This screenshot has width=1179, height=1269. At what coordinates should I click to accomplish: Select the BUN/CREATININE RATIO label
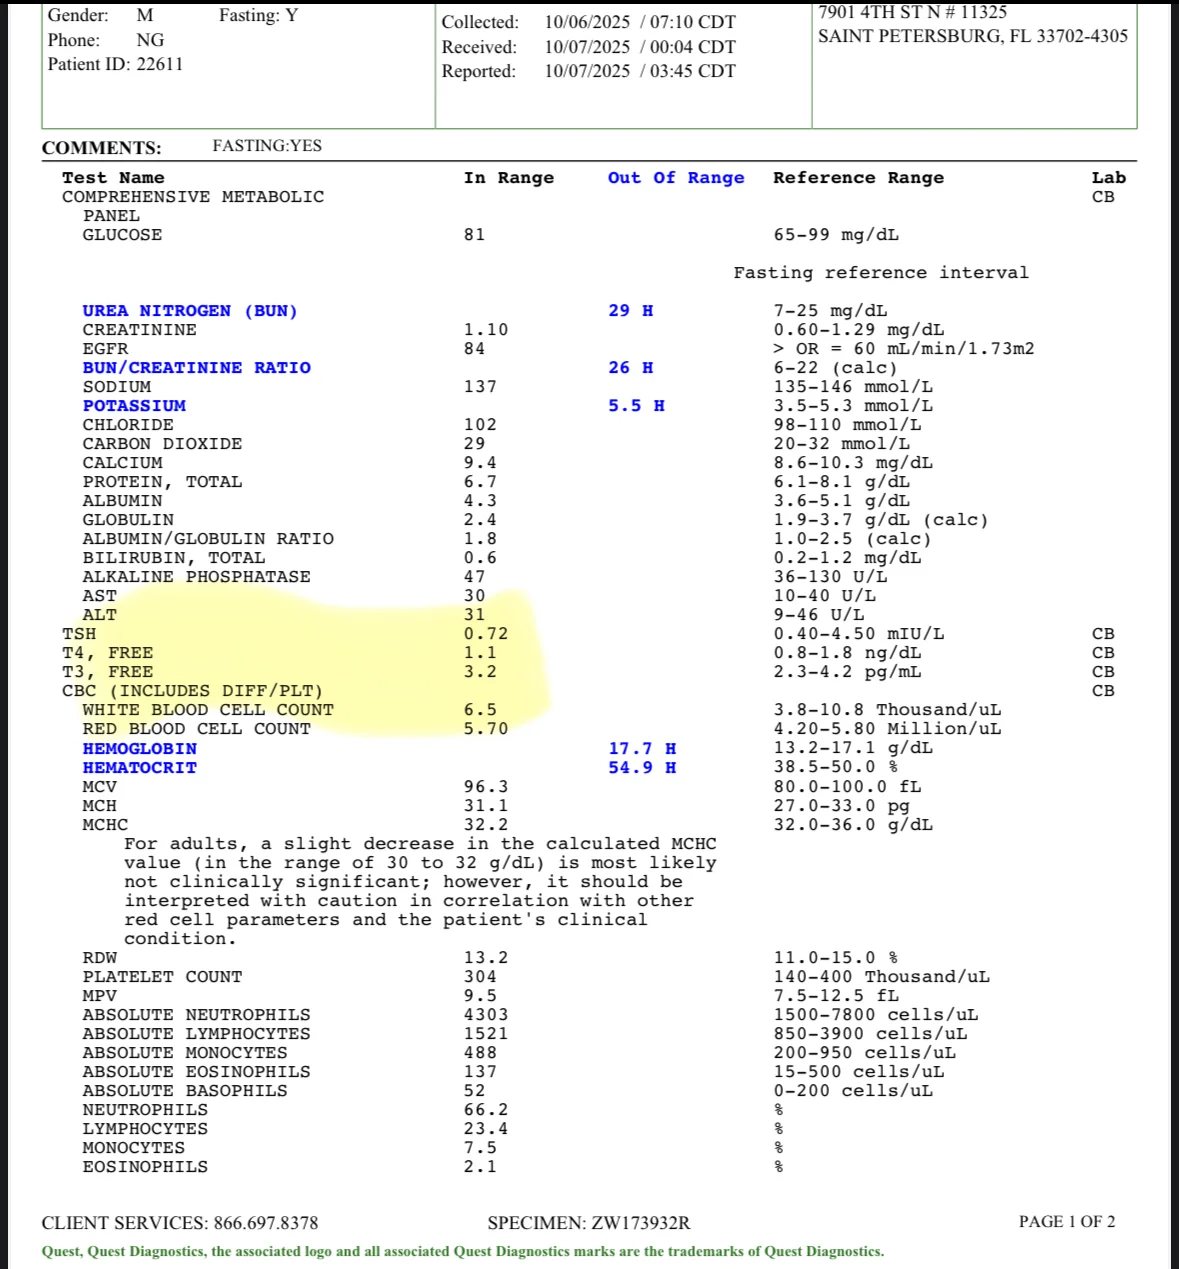point(196,368)
